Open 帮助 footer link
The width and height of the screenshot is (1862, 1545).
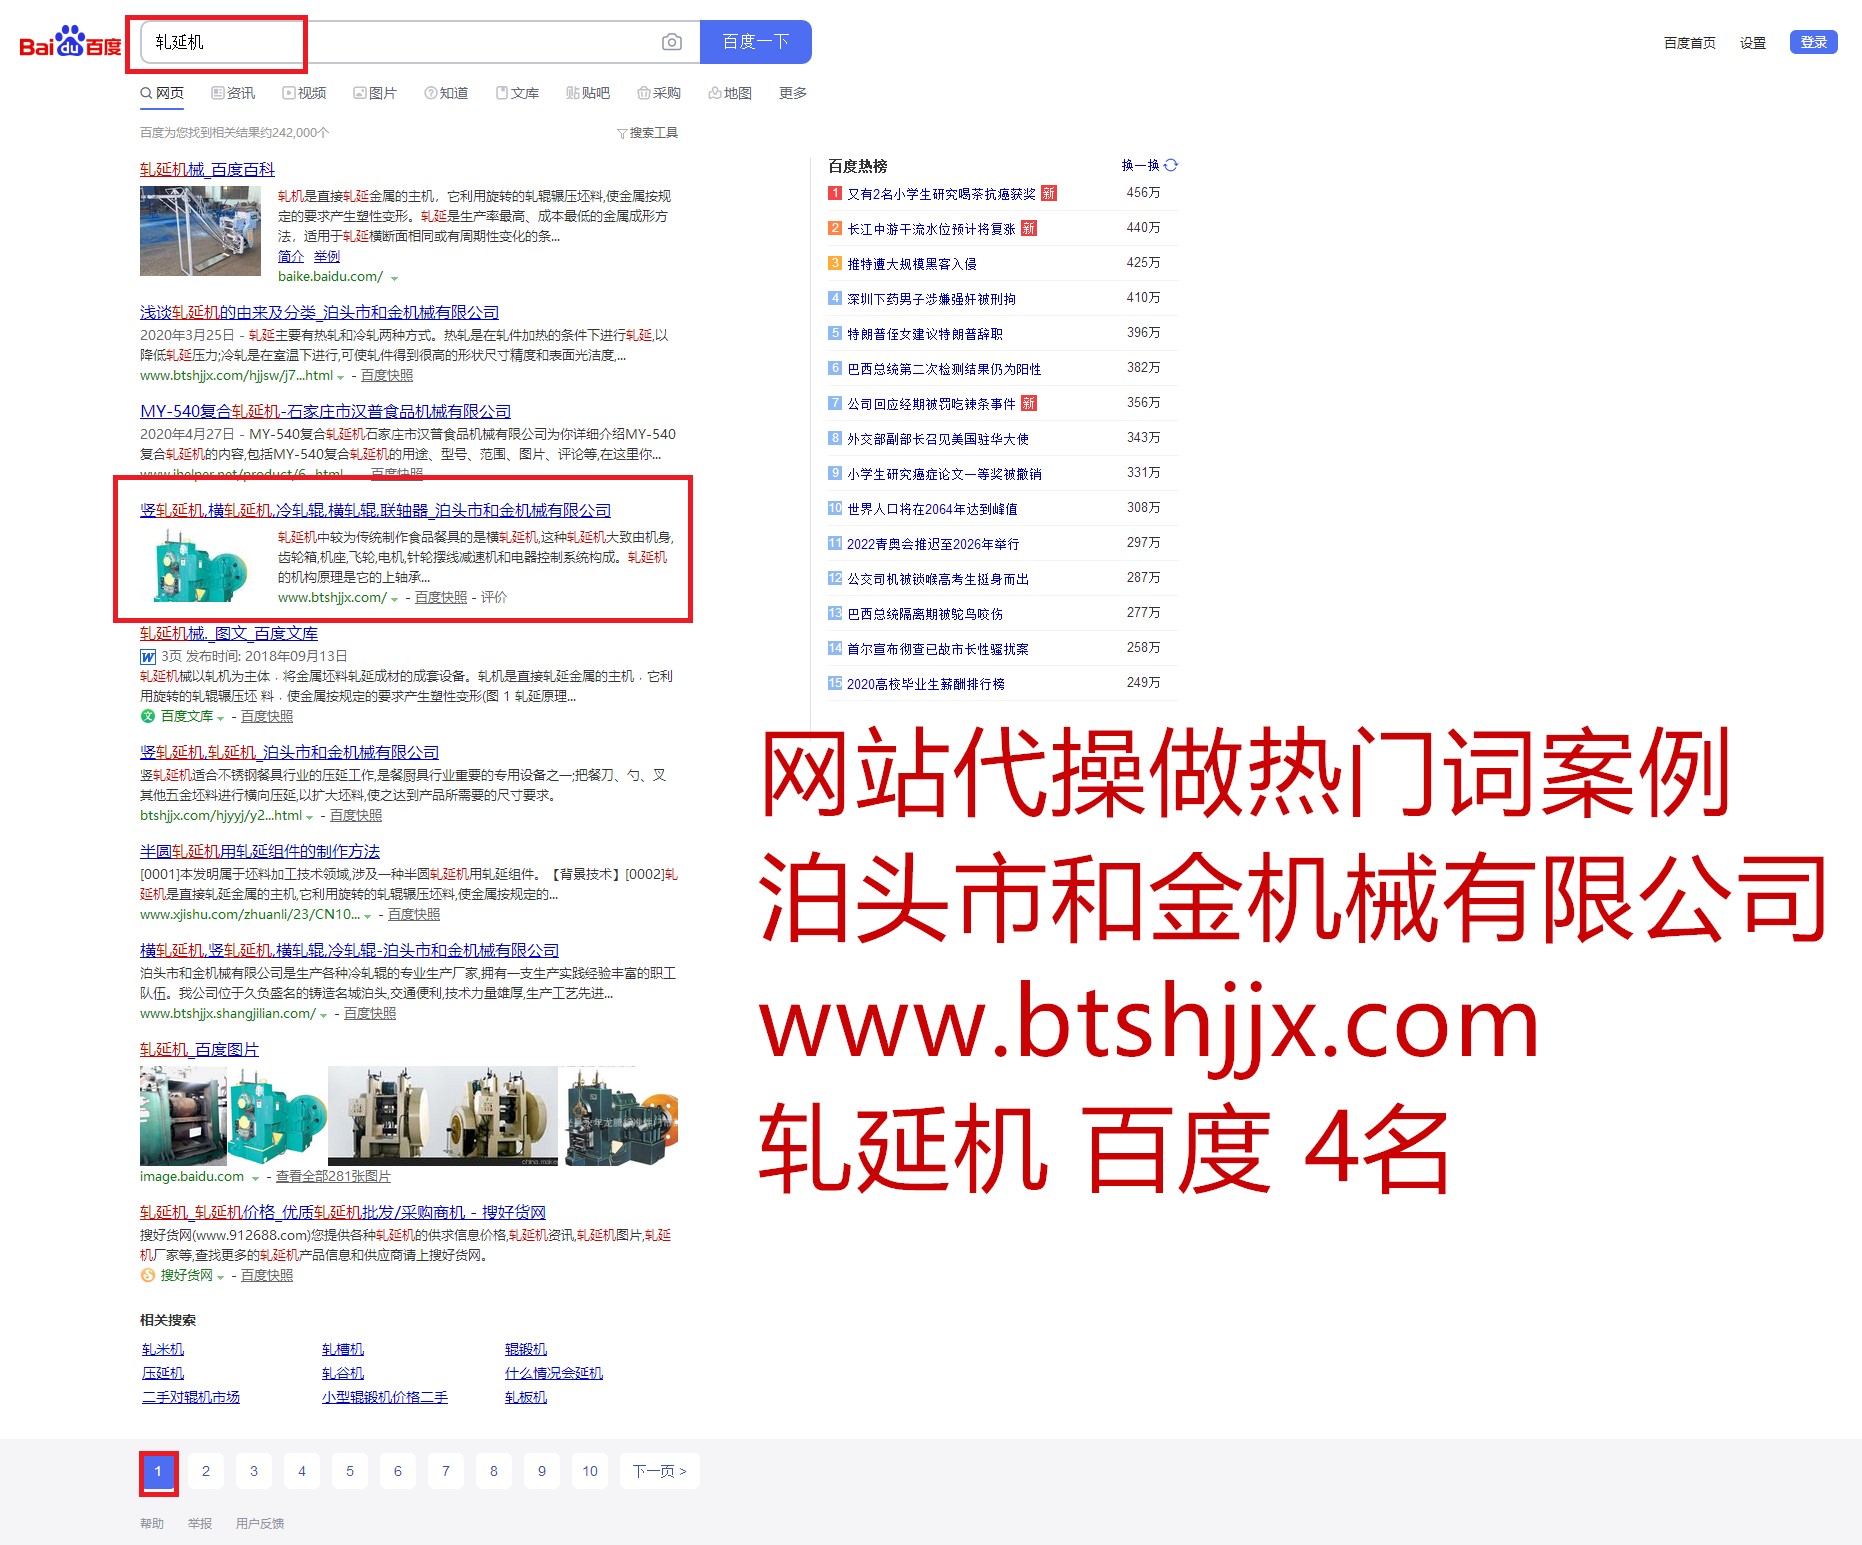tap(152, 1523)
